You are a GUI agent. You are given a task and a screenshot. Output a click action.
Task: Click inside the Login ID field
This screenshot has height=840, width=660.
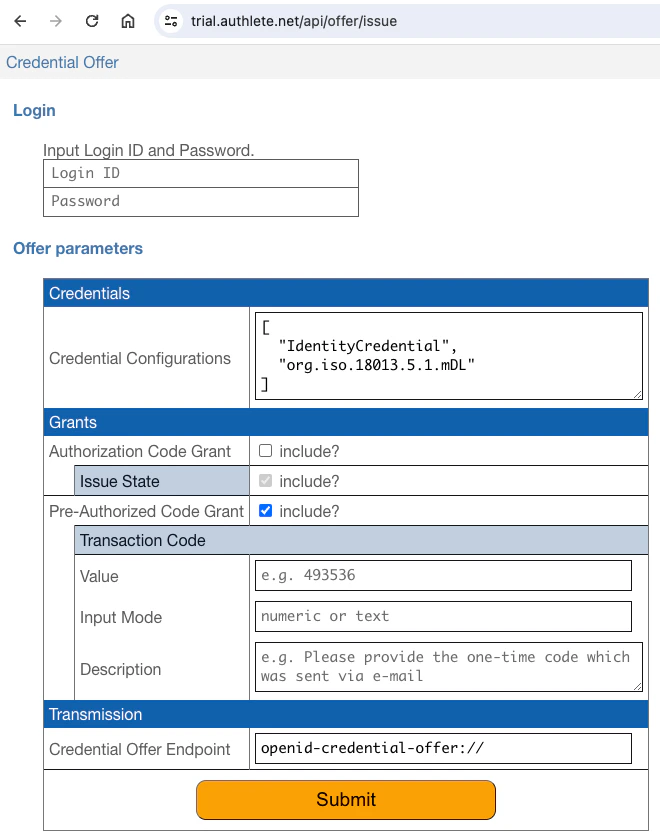200,173
